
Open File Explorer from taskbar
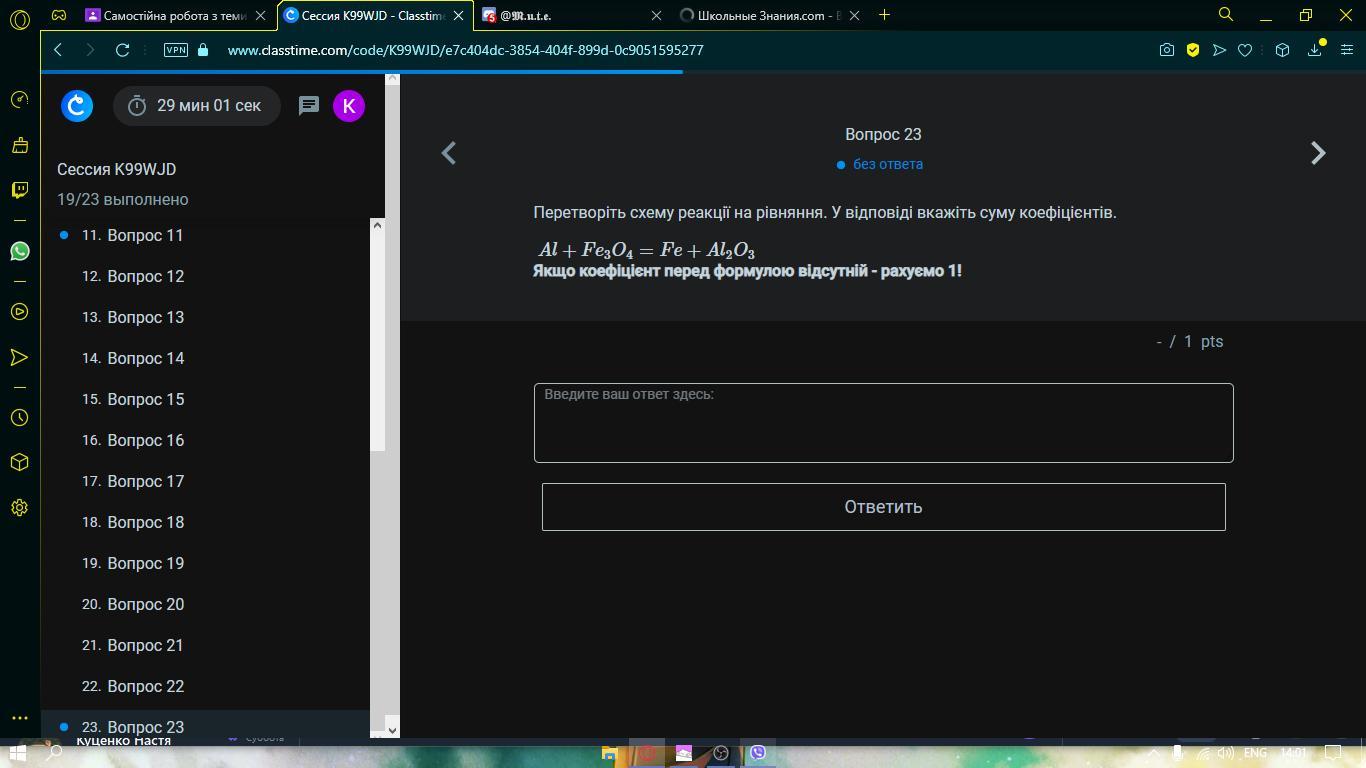coord(609,753)
